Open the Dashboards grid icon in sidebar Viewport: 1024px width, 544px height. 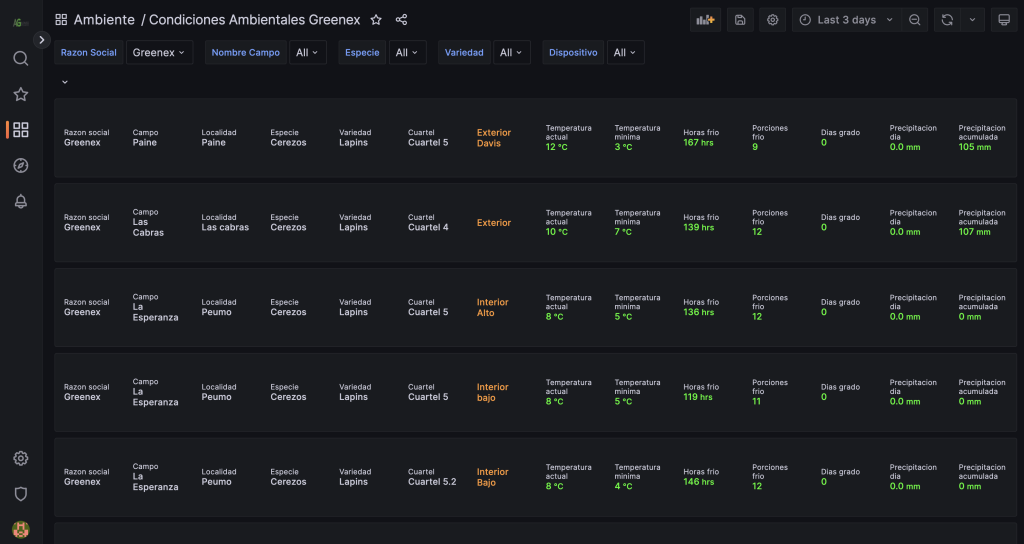20,130
